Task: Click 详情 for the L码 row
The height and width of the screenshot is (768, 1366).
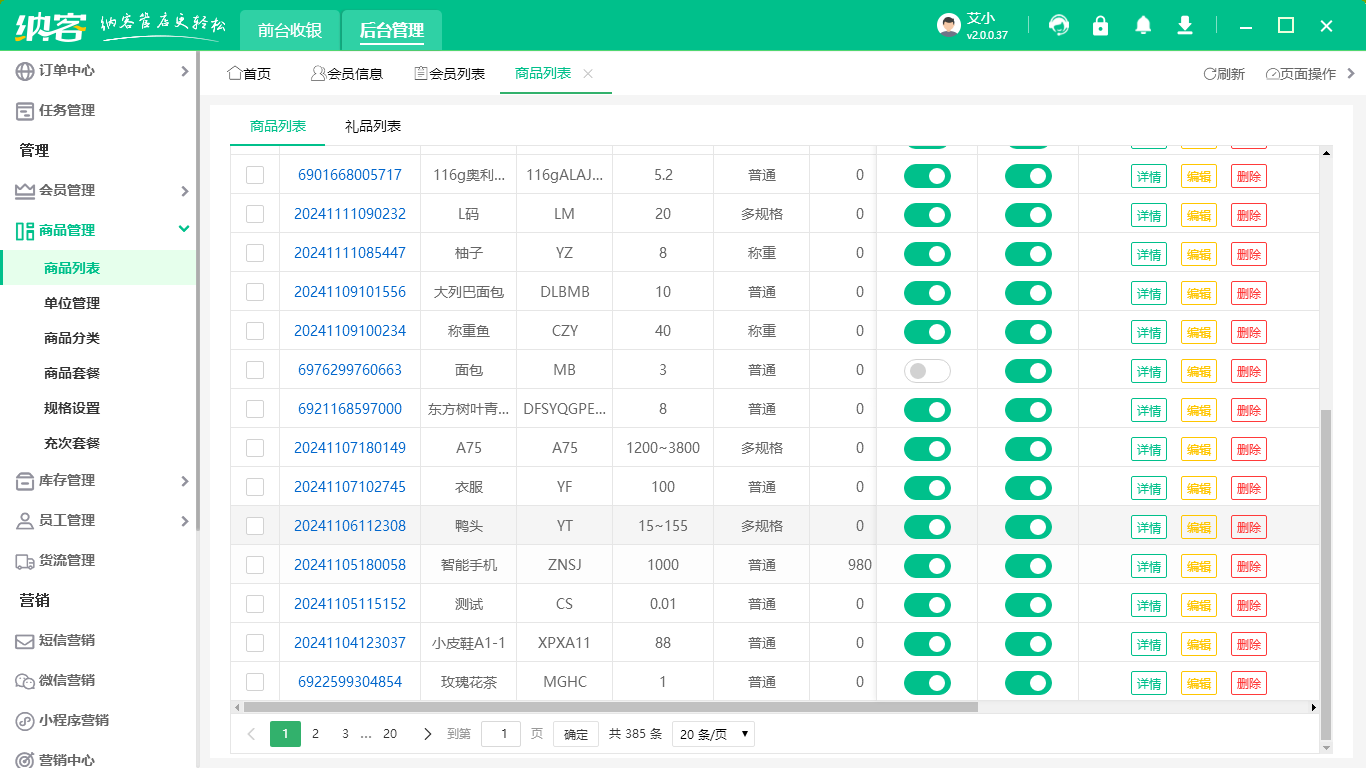Action: (x=1149, y=215)
